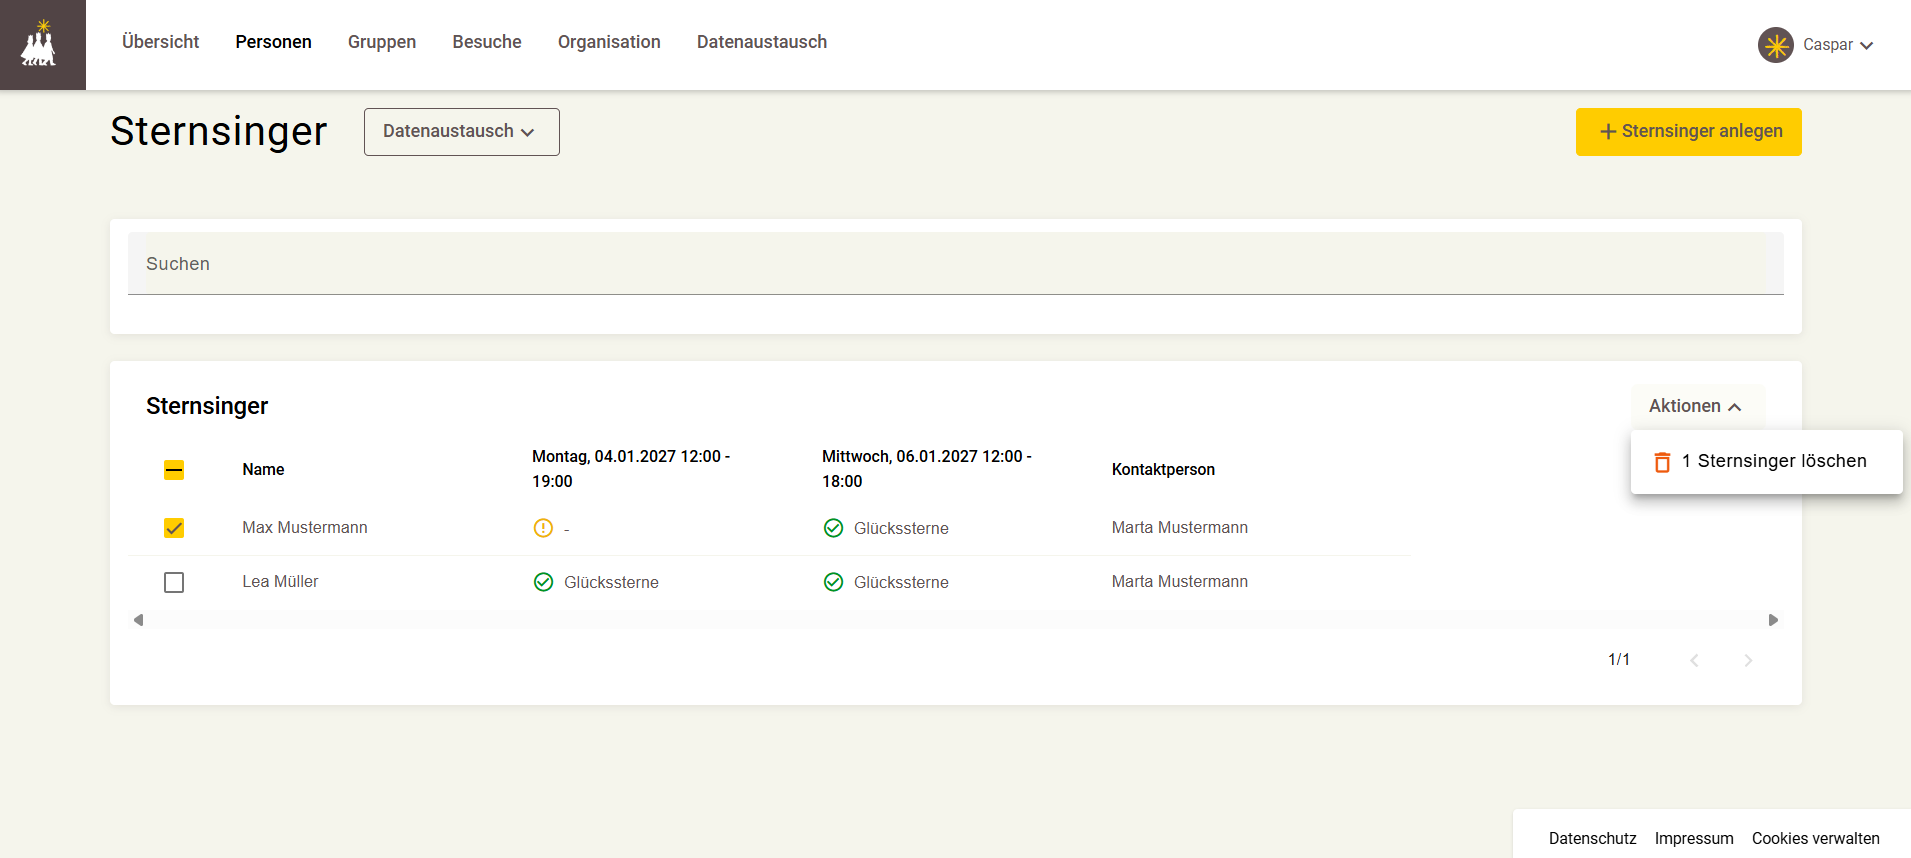Open the Gruppen navigation tab
Screen dimensions: 1911x858
(x=382, y=42)
